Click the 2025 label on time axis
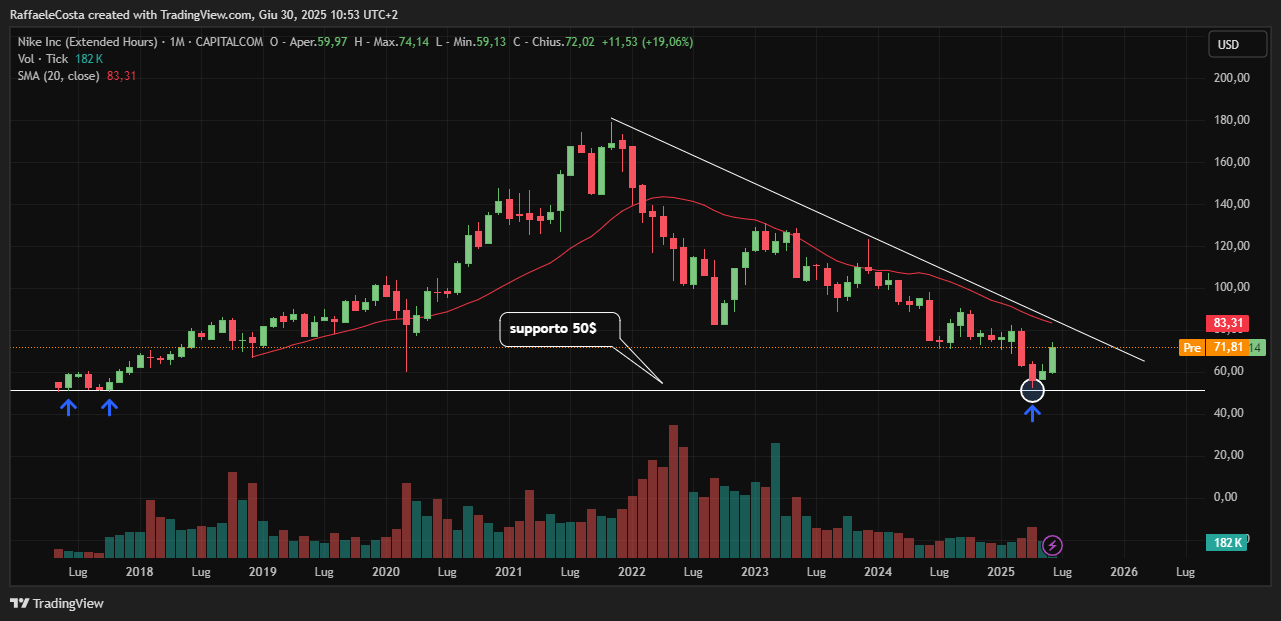 pyautogui.click(x=1001, y=572)
